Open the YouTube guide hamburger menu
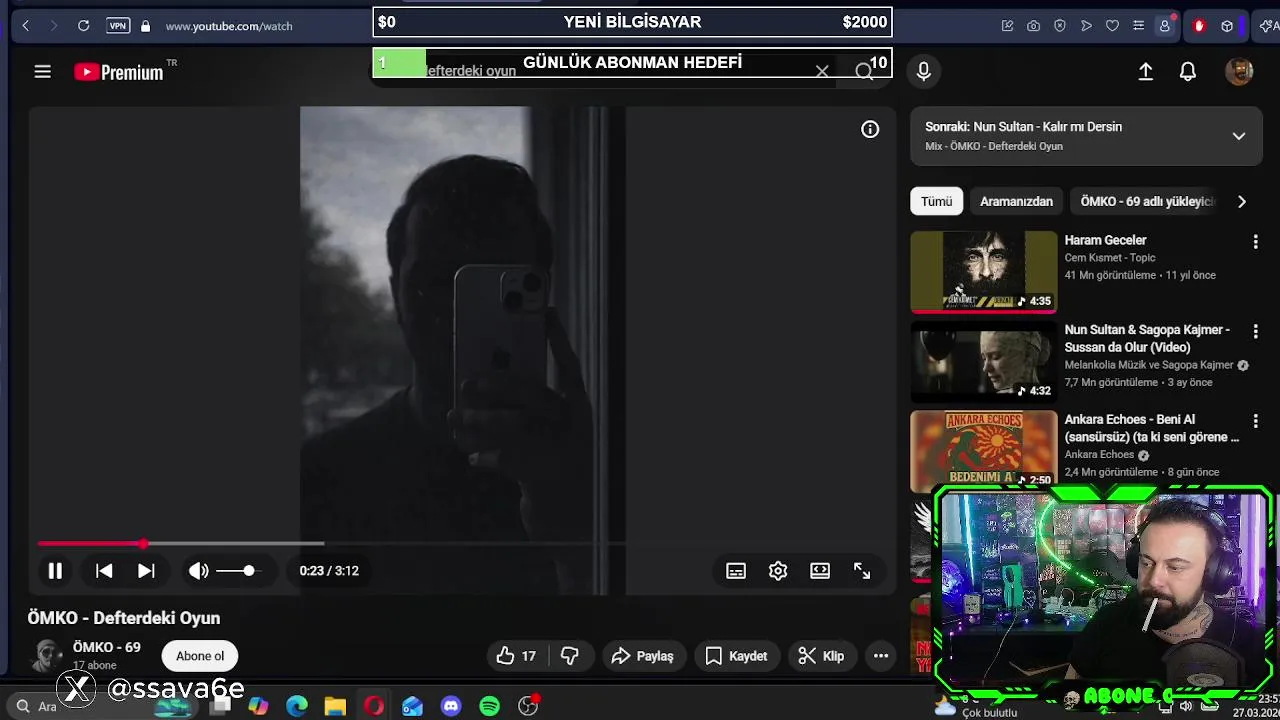The height and width of the screenshot is (720, 1280). [42, 71]
